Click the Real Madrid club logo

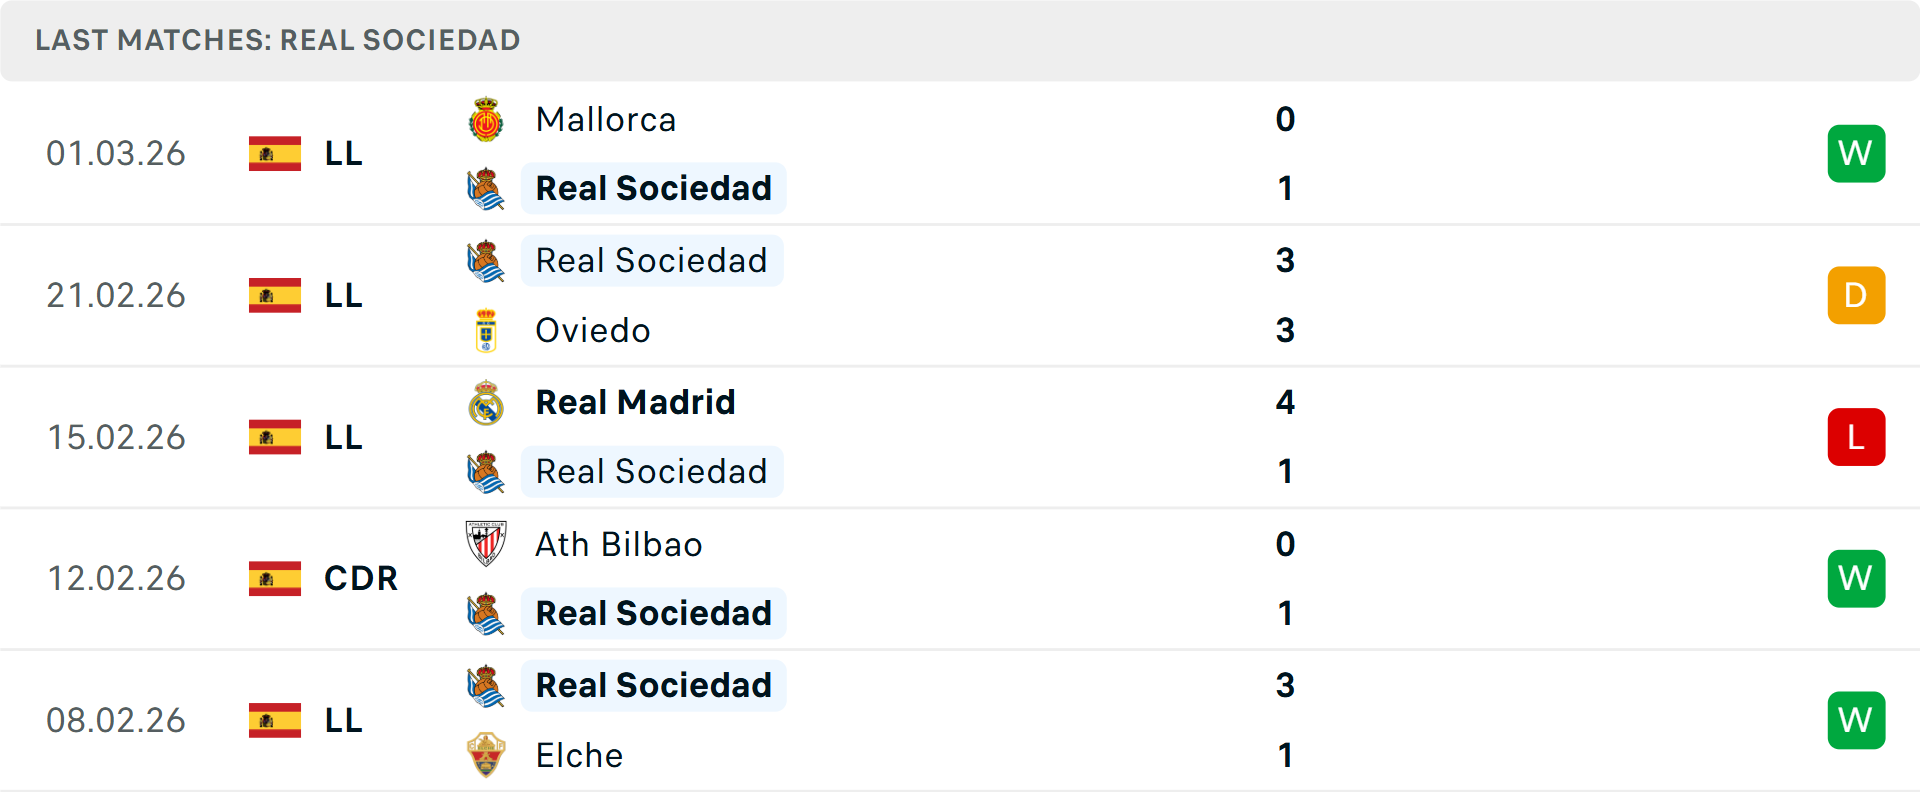(487, 402)
